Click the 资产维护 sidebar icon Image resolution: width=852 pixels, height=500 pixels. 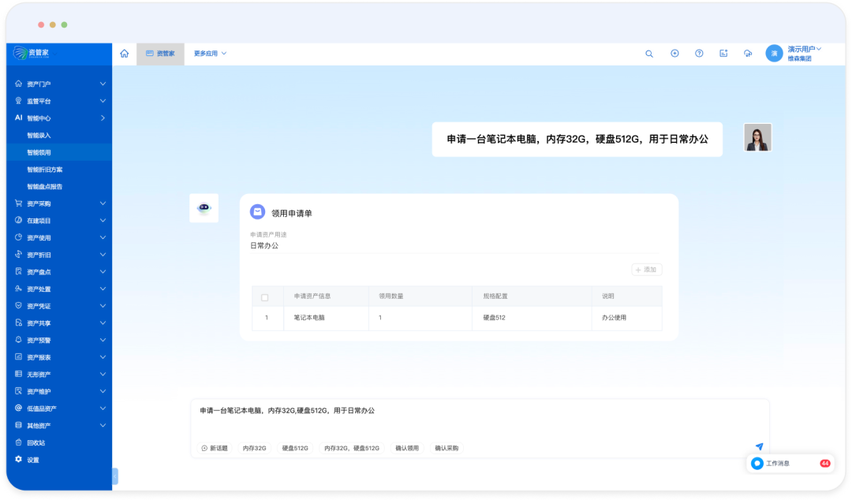click(18, 391)
